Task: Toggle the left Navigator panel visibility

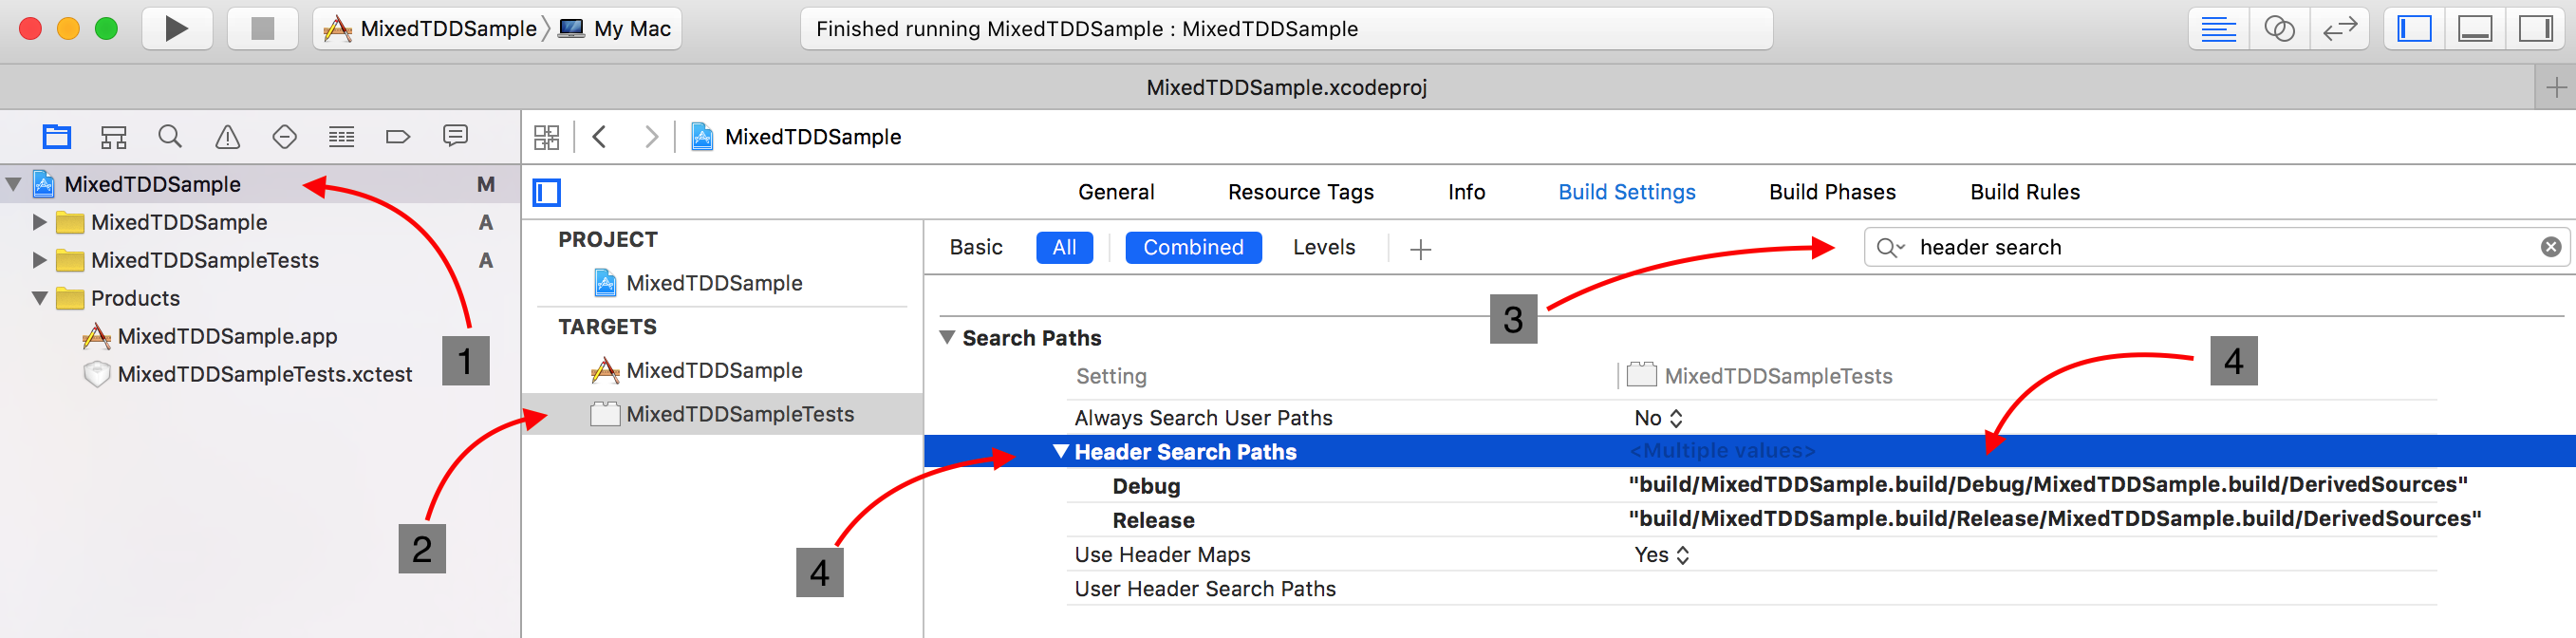Action: (x=2415, y=28)
